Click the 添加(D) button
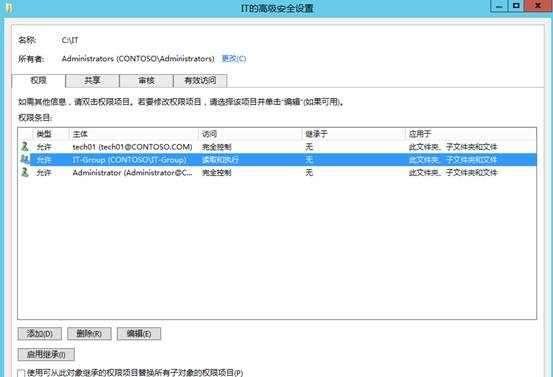553x377 pixels. (x=40, y=334)
